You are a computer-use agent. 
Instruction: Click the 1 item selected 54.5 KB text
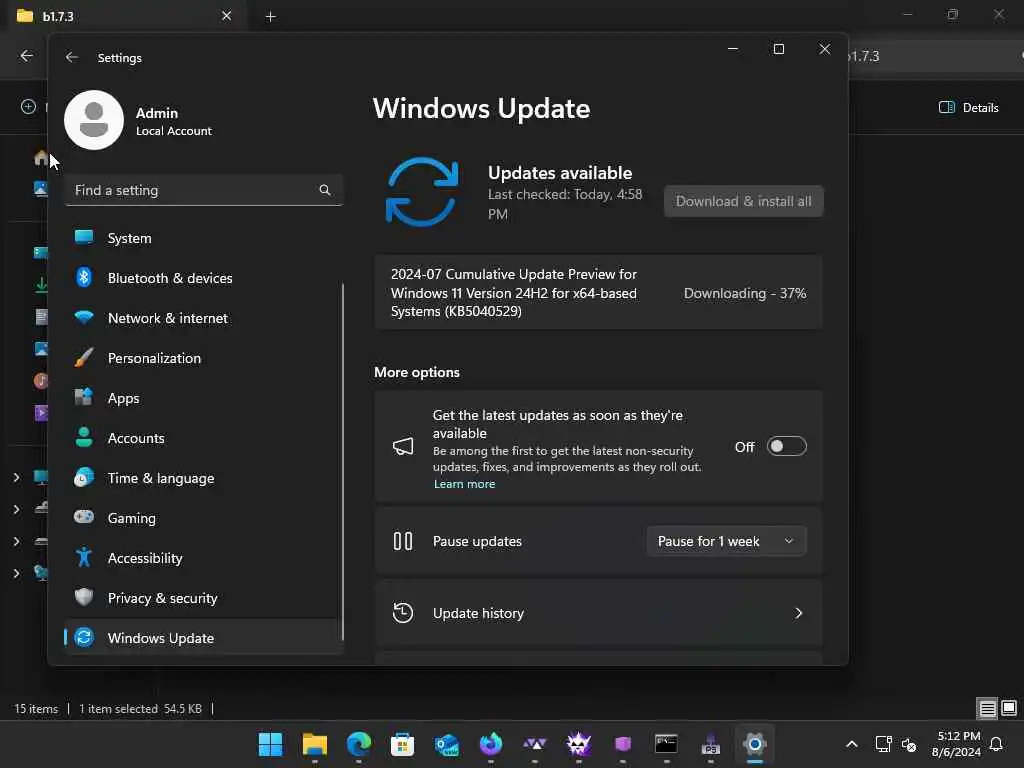point(140,709)
